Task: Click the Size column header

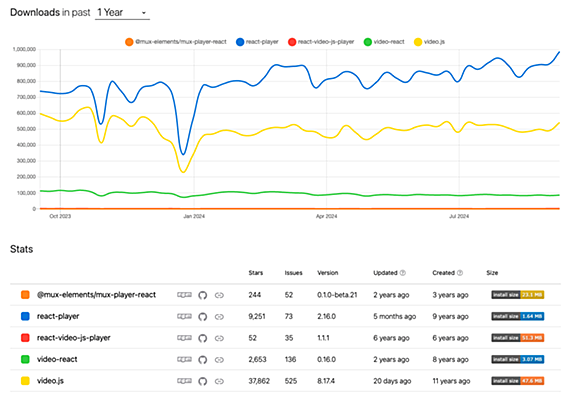Action: coord(492,273)
